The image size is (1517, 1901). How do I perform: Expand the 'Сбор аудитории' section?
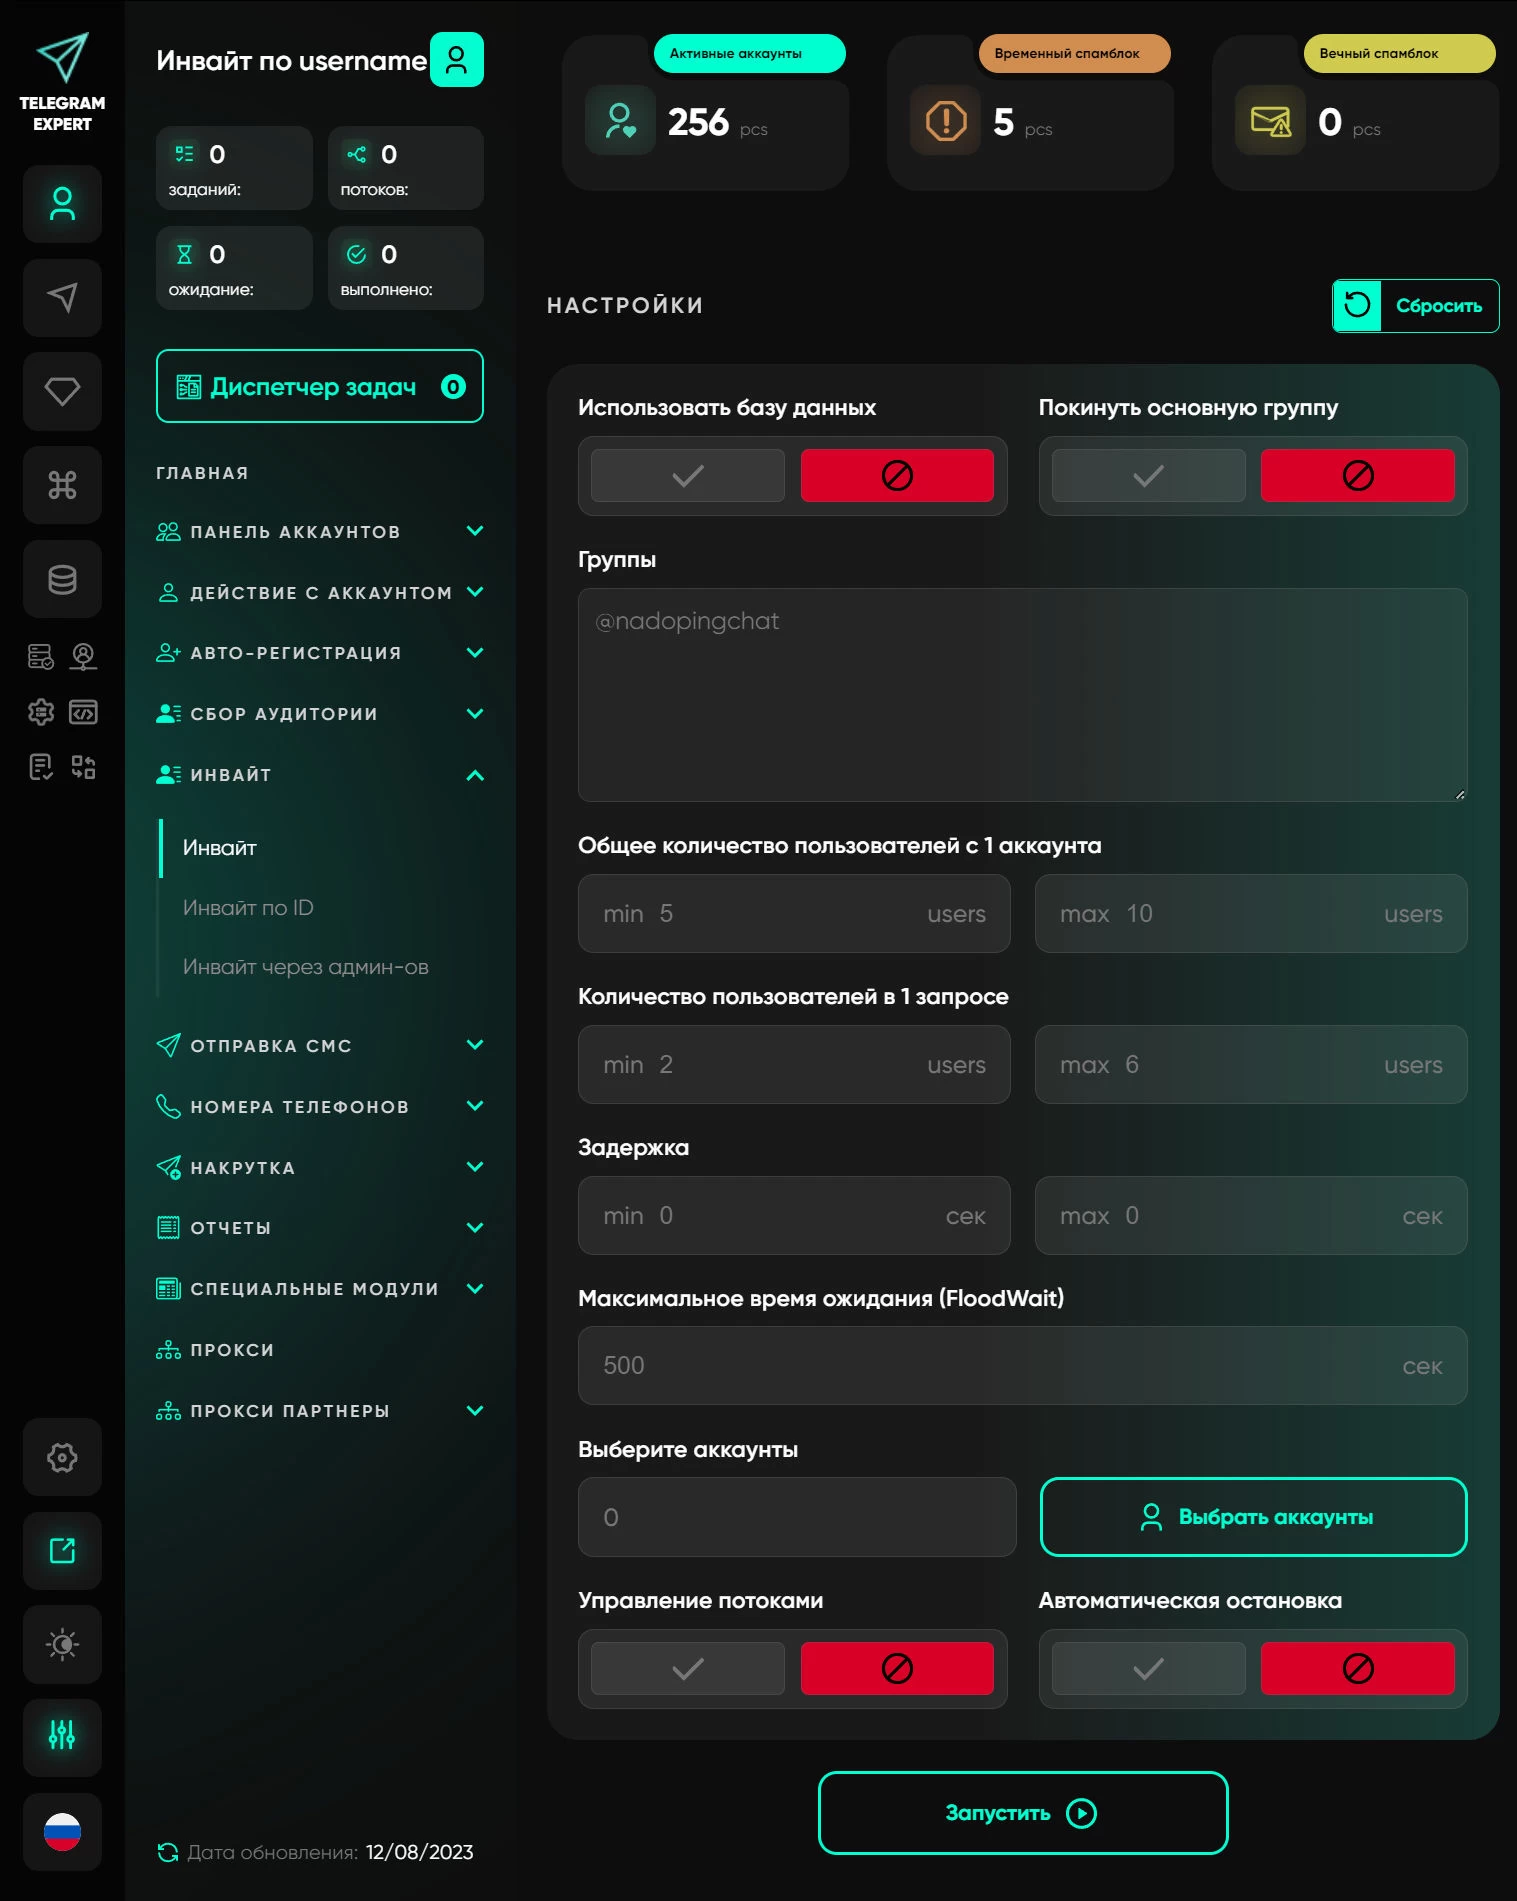[320, 714]
